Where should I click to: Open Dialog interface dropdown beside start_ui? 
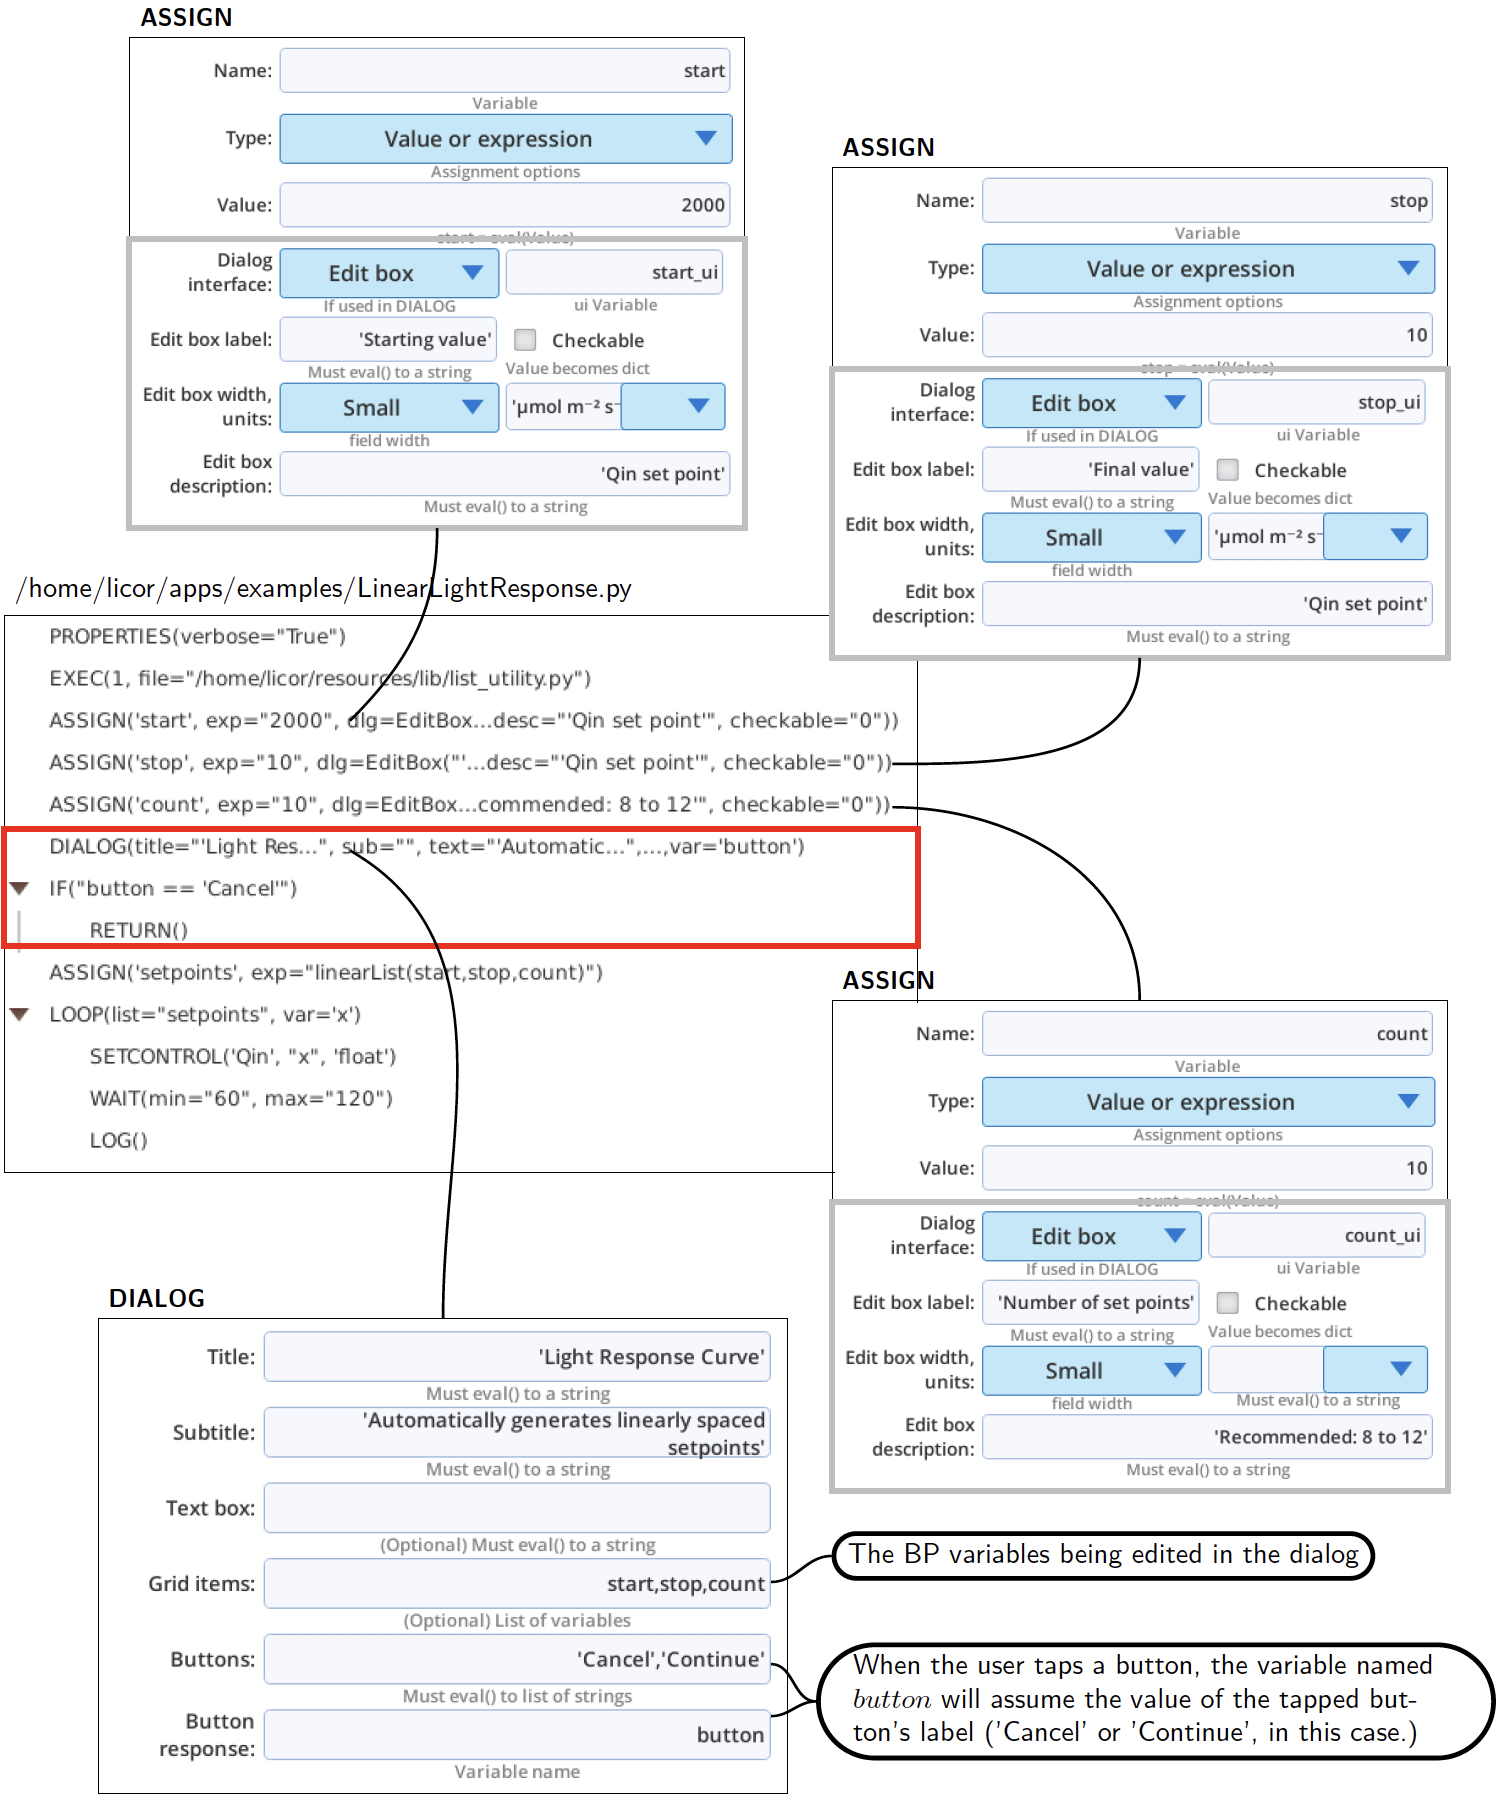(x=389, y=273)
